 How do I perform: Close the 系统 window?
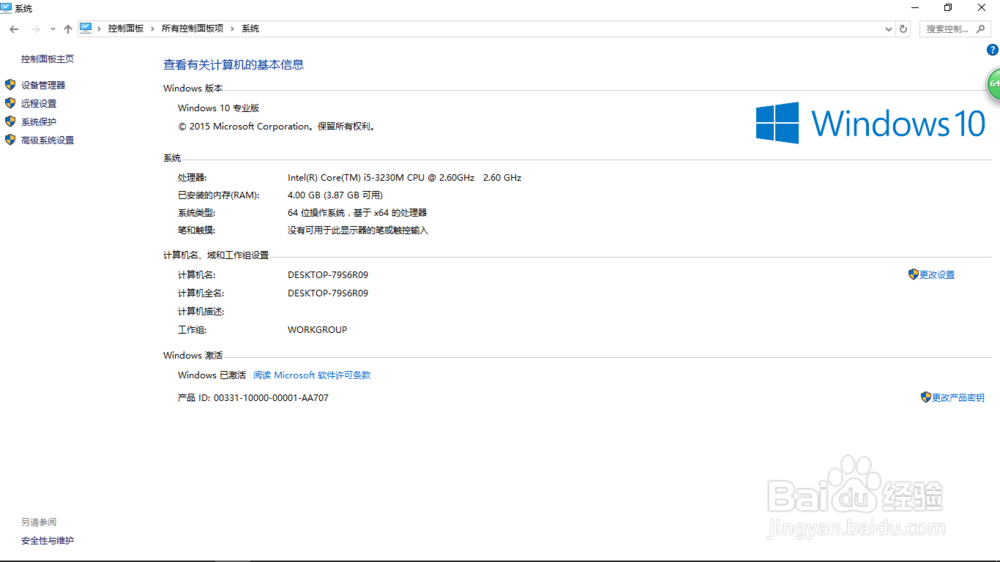(982, 8)
